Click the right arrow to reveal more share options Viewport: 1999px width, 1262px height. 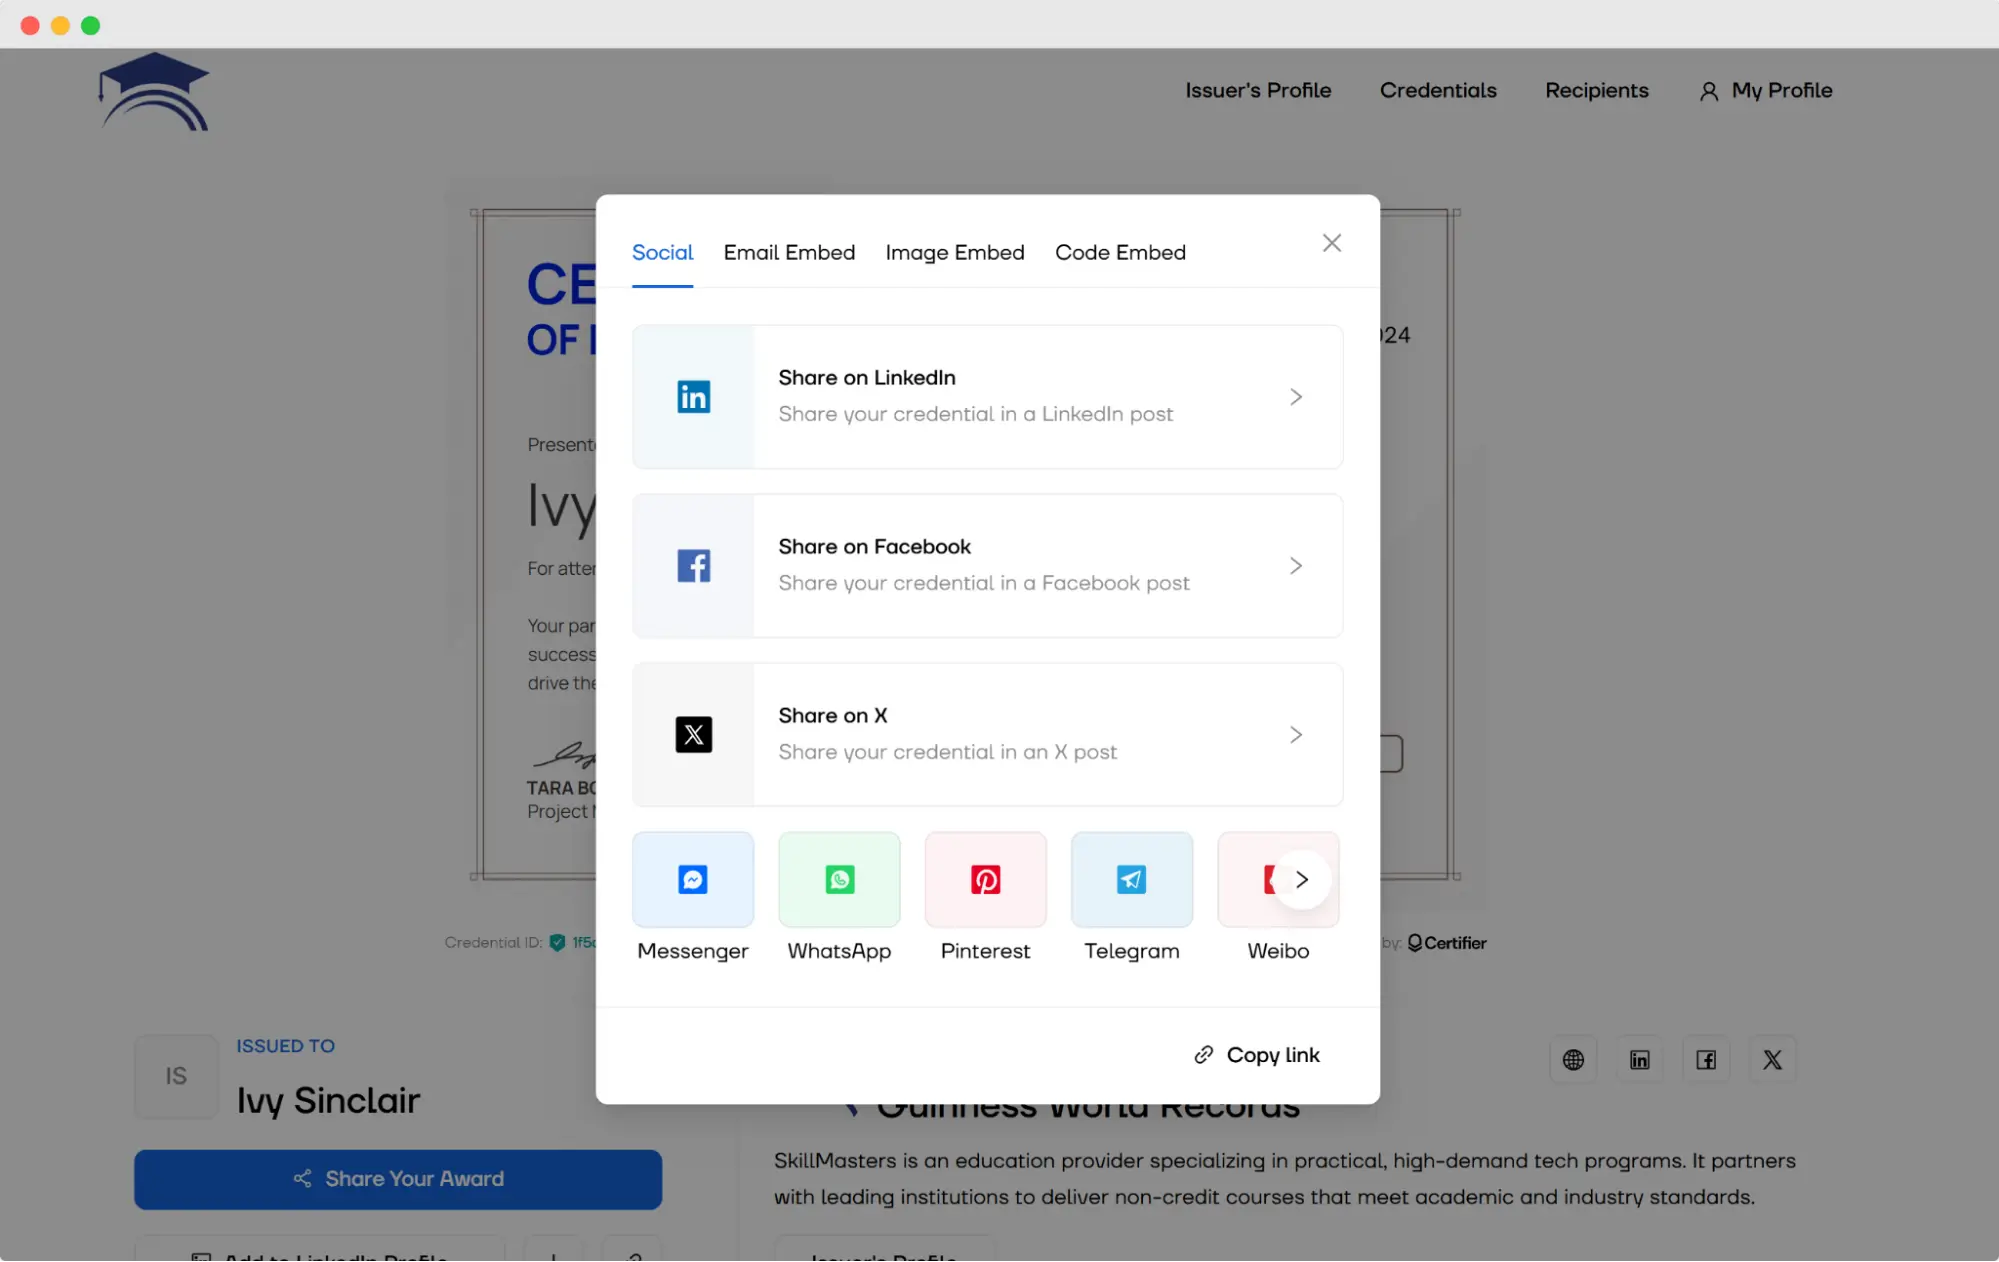click(1302, 879)
